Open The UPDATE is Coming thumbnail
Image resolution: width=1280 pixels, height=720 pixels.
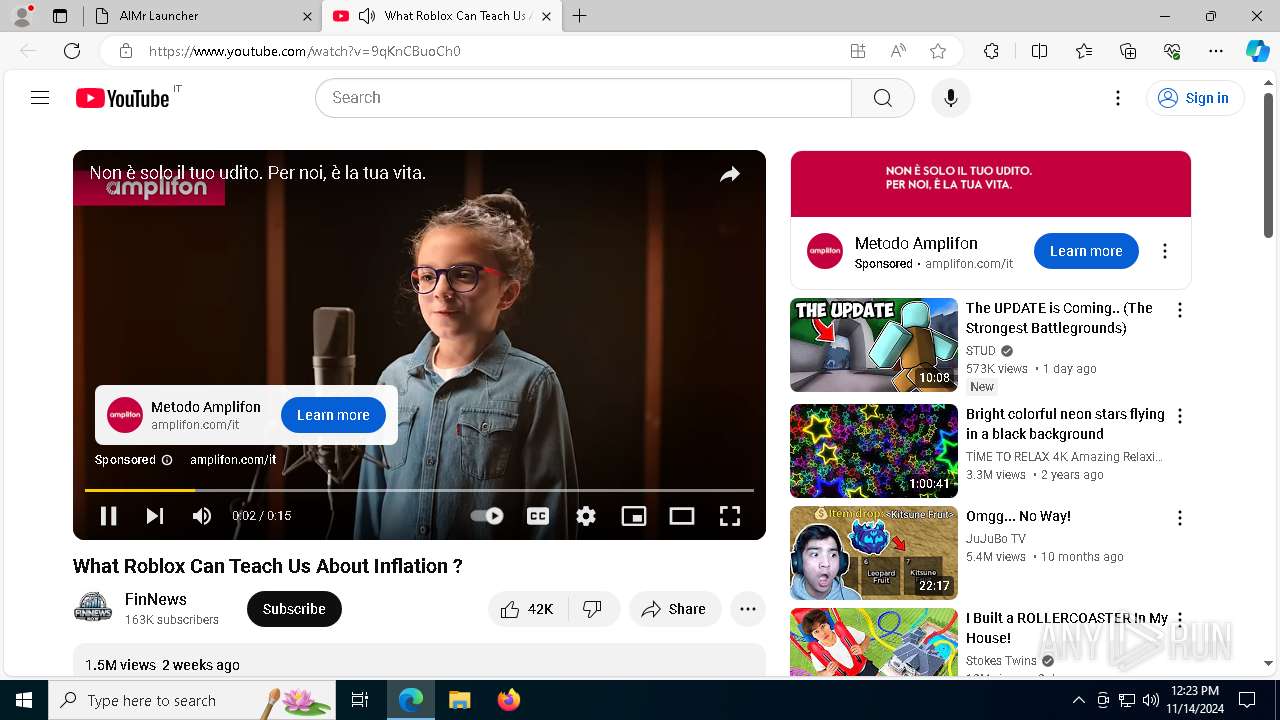pos(874,345)
